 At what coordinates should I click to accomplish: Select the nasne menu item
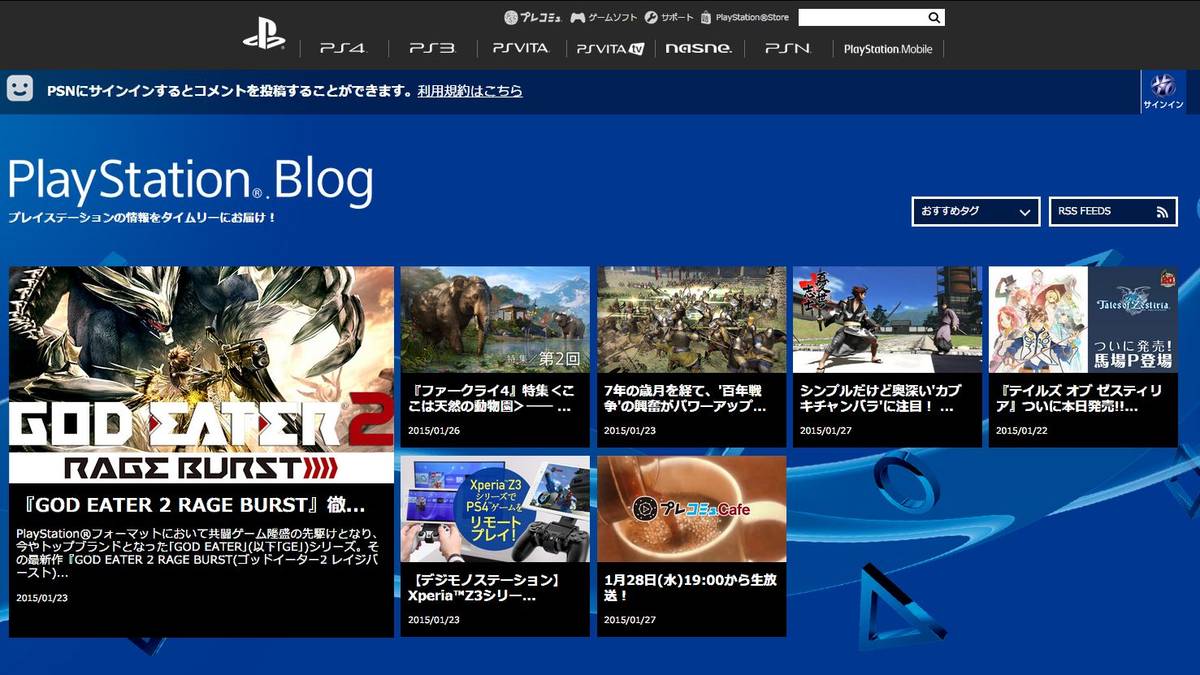click(698, 48)
